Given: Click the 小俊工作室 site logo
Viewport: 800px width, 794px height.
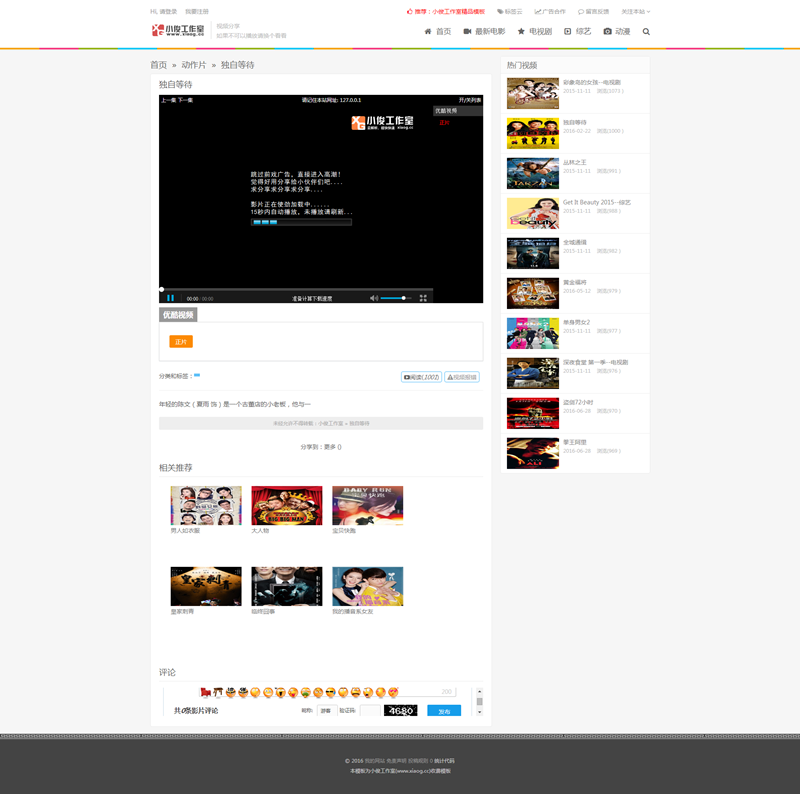Looking at the screenshot, I should (178, 30).
